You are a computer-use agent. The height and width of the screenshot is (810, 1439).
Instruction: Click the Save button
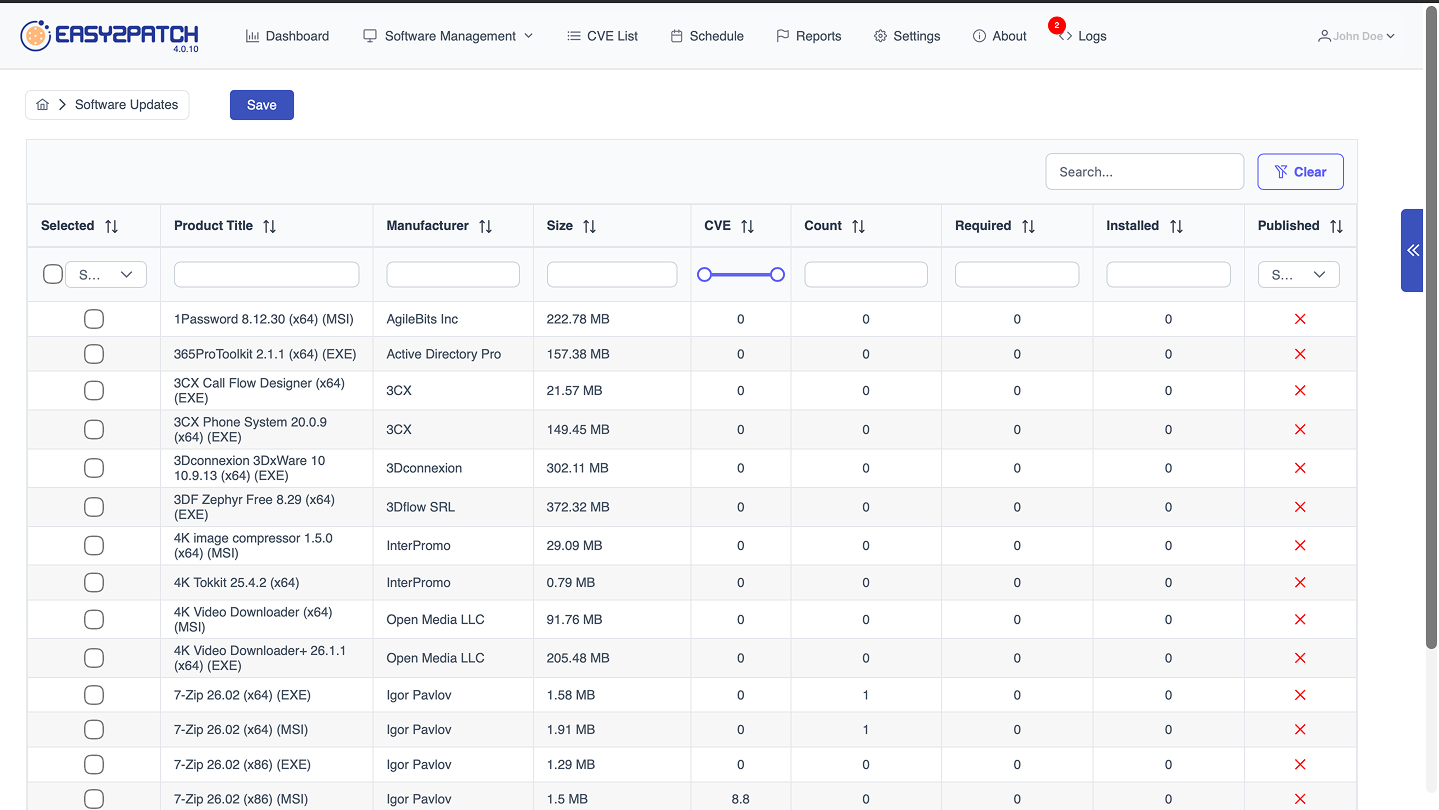click(262, 105)
